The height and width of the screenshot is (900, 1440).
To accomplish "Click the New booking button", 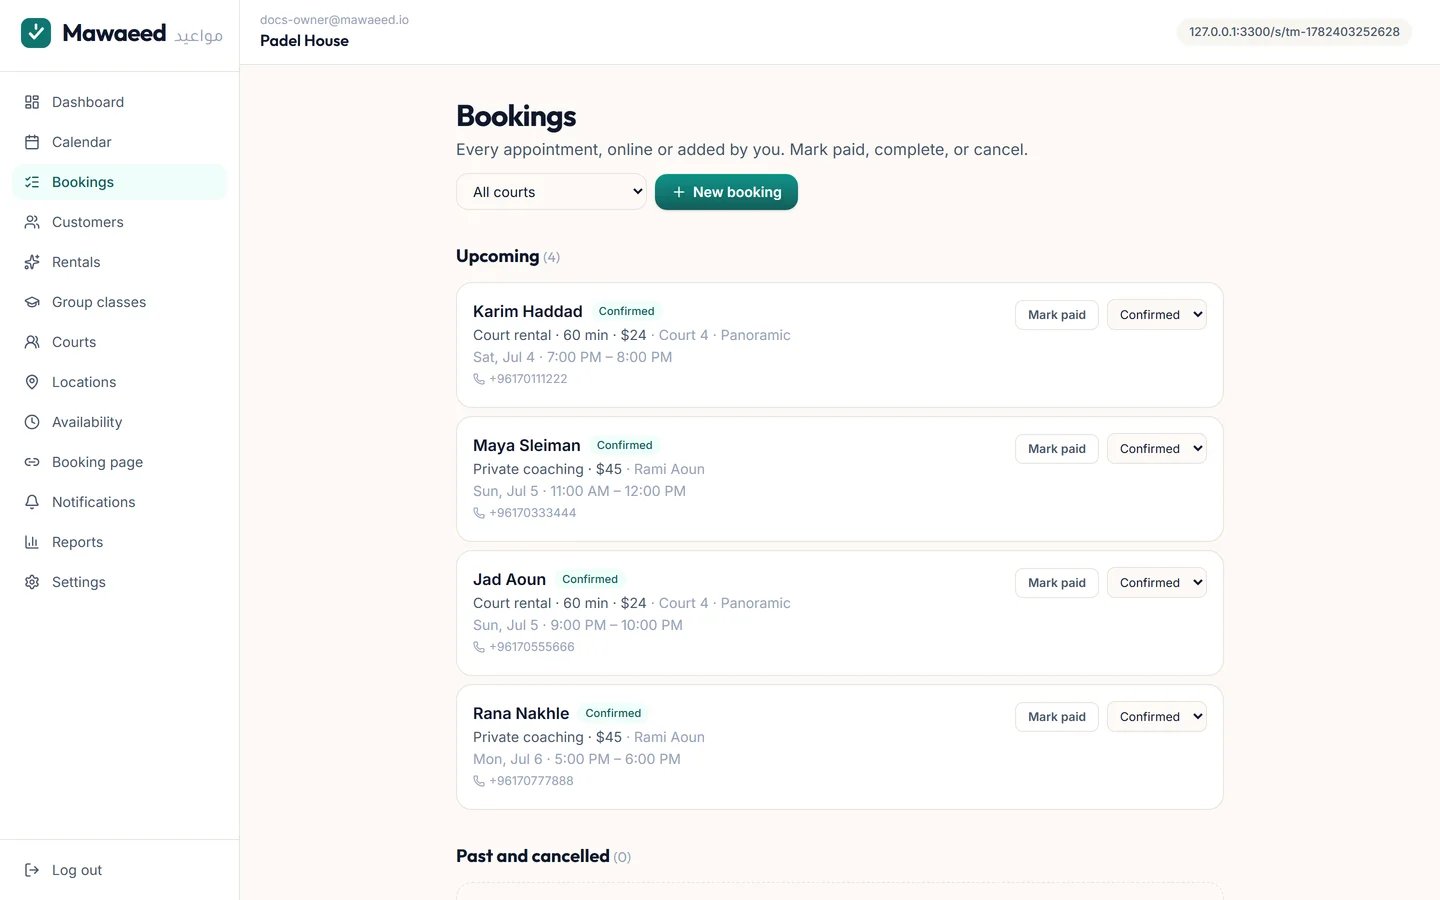I will pyautogui.click(x=726, y=192).
